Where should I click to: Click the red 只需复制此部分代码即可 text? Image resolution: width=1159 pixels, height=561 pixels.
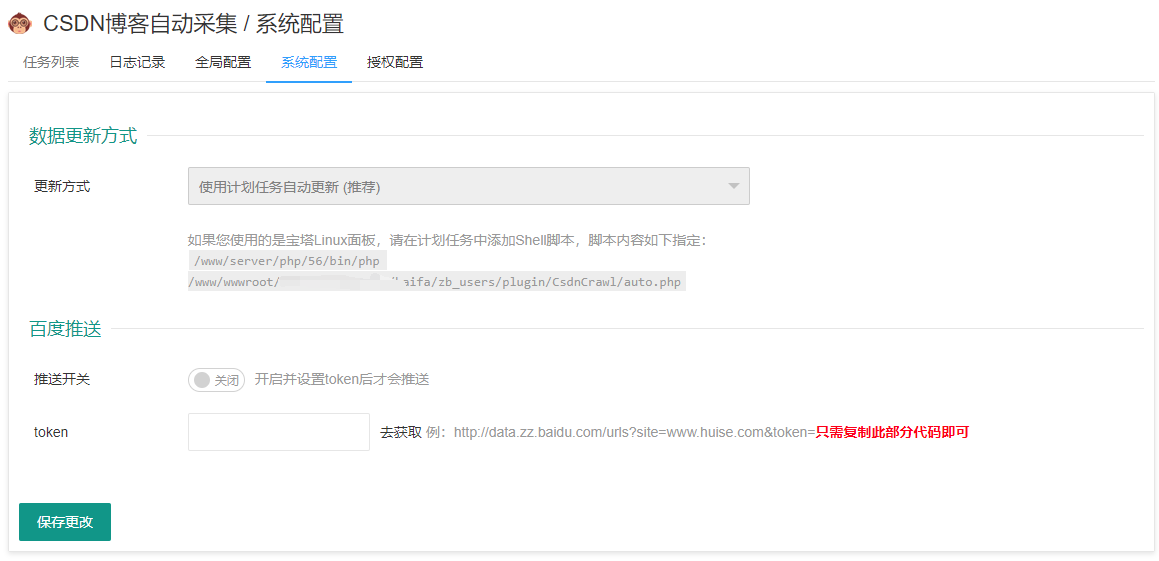click(892, 432)
